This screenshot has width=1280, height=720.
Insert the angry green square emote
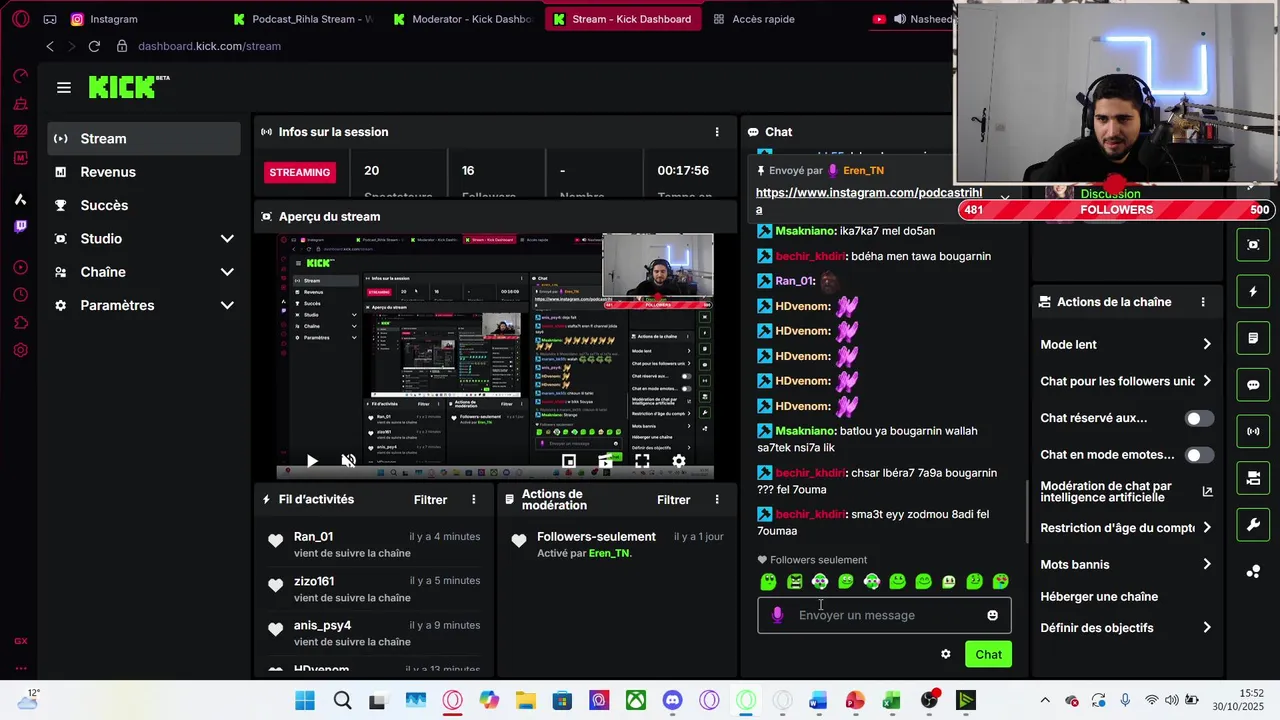(x=794, y=581)
